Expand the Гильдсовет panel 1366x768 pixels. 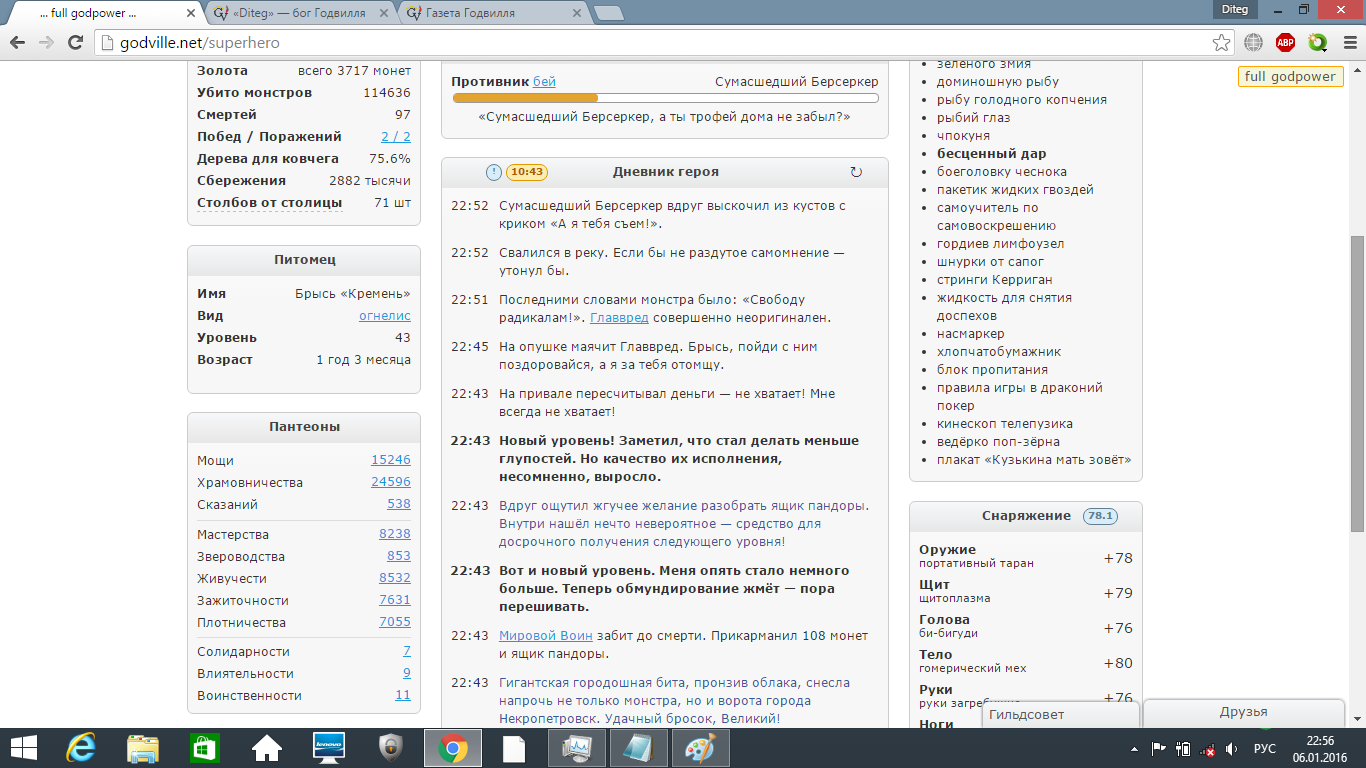[1058, 714]
